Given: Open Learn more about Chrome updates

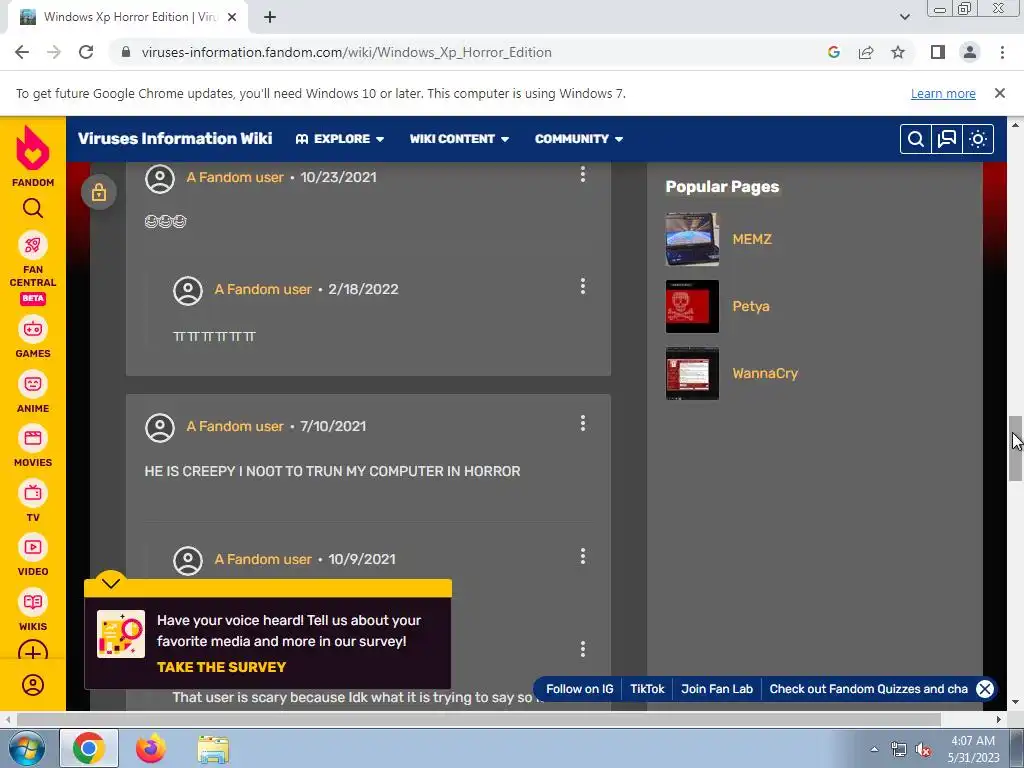Looking at the screenshot, I should [x=943, y=93].
